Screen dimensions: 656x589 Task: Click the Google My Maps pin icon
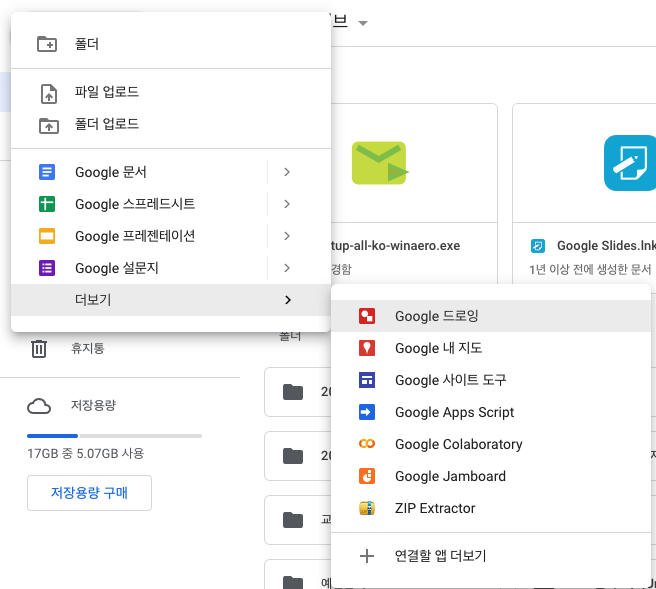click(367, 348)
